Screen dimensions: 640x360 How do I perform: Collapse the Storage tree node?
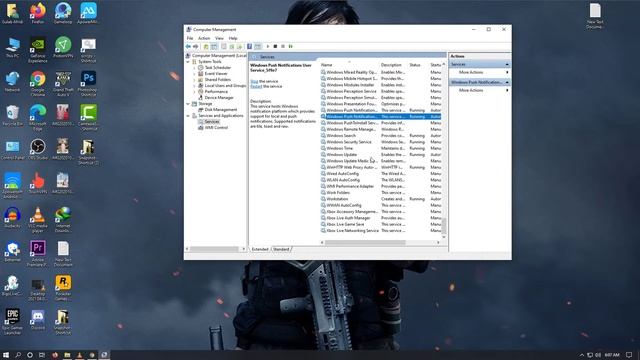[x=189, y=104]
